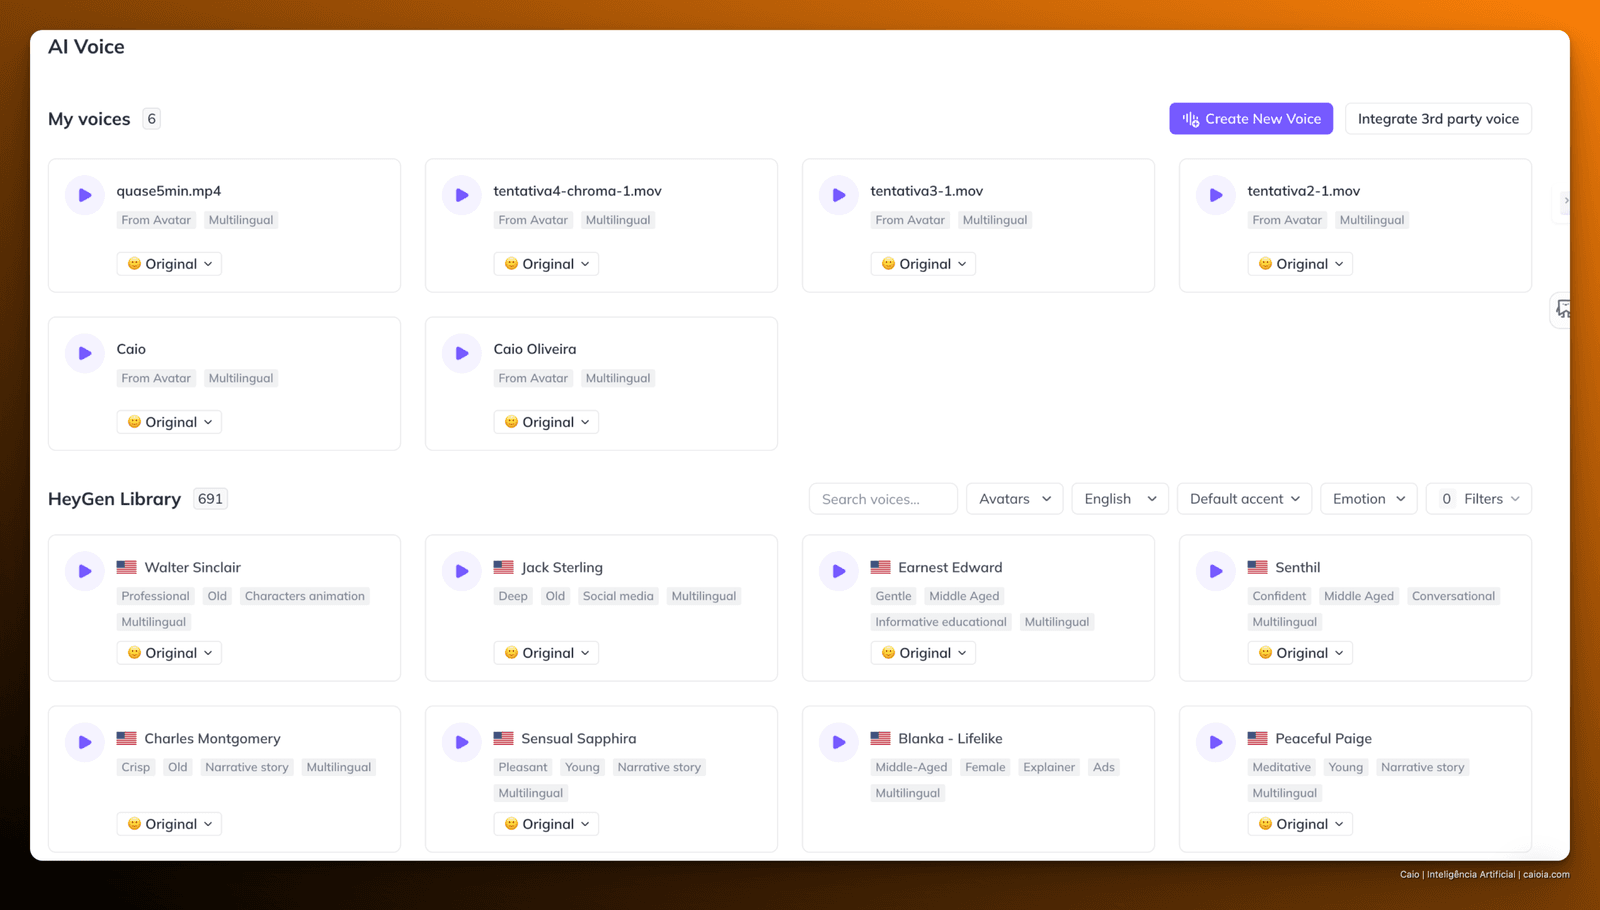Viewport: 1600px width, 910px height.
Task: Open Original emotion dropdown for Walter Sinclair
Action: pyautogui.click(x=169, y=653)
